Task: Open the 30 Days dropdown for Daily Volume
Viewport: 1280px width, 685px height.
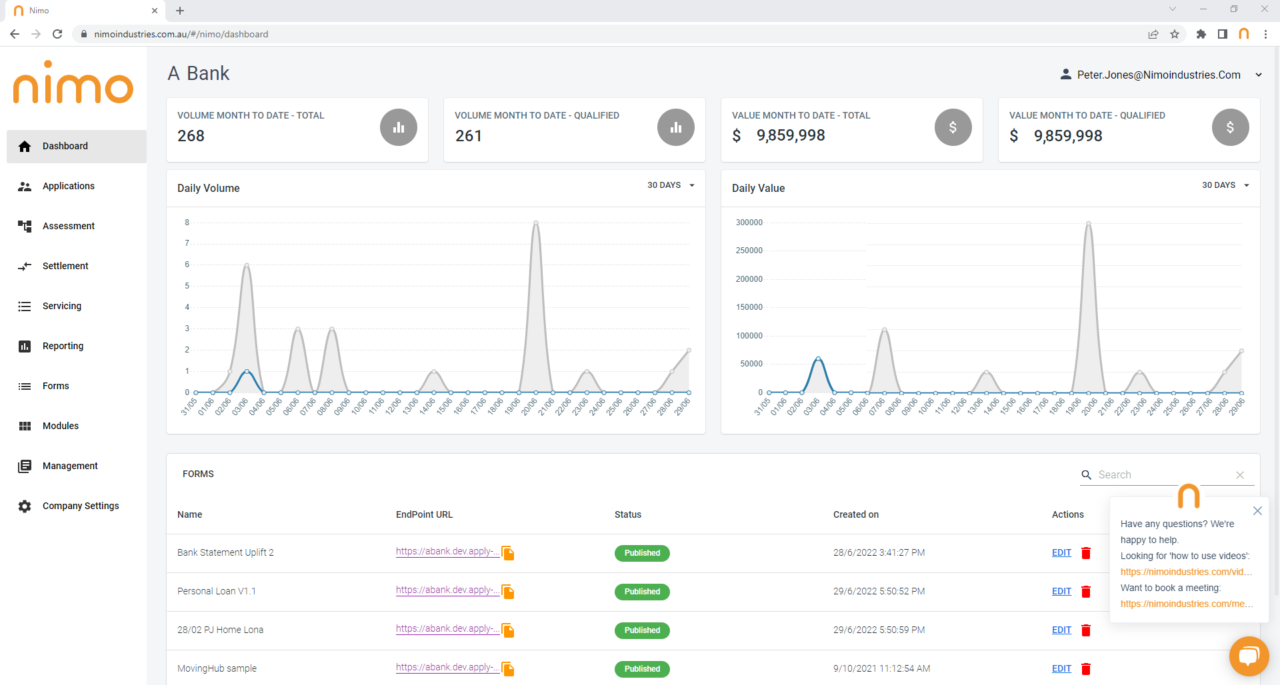Action: coord(666,185)
